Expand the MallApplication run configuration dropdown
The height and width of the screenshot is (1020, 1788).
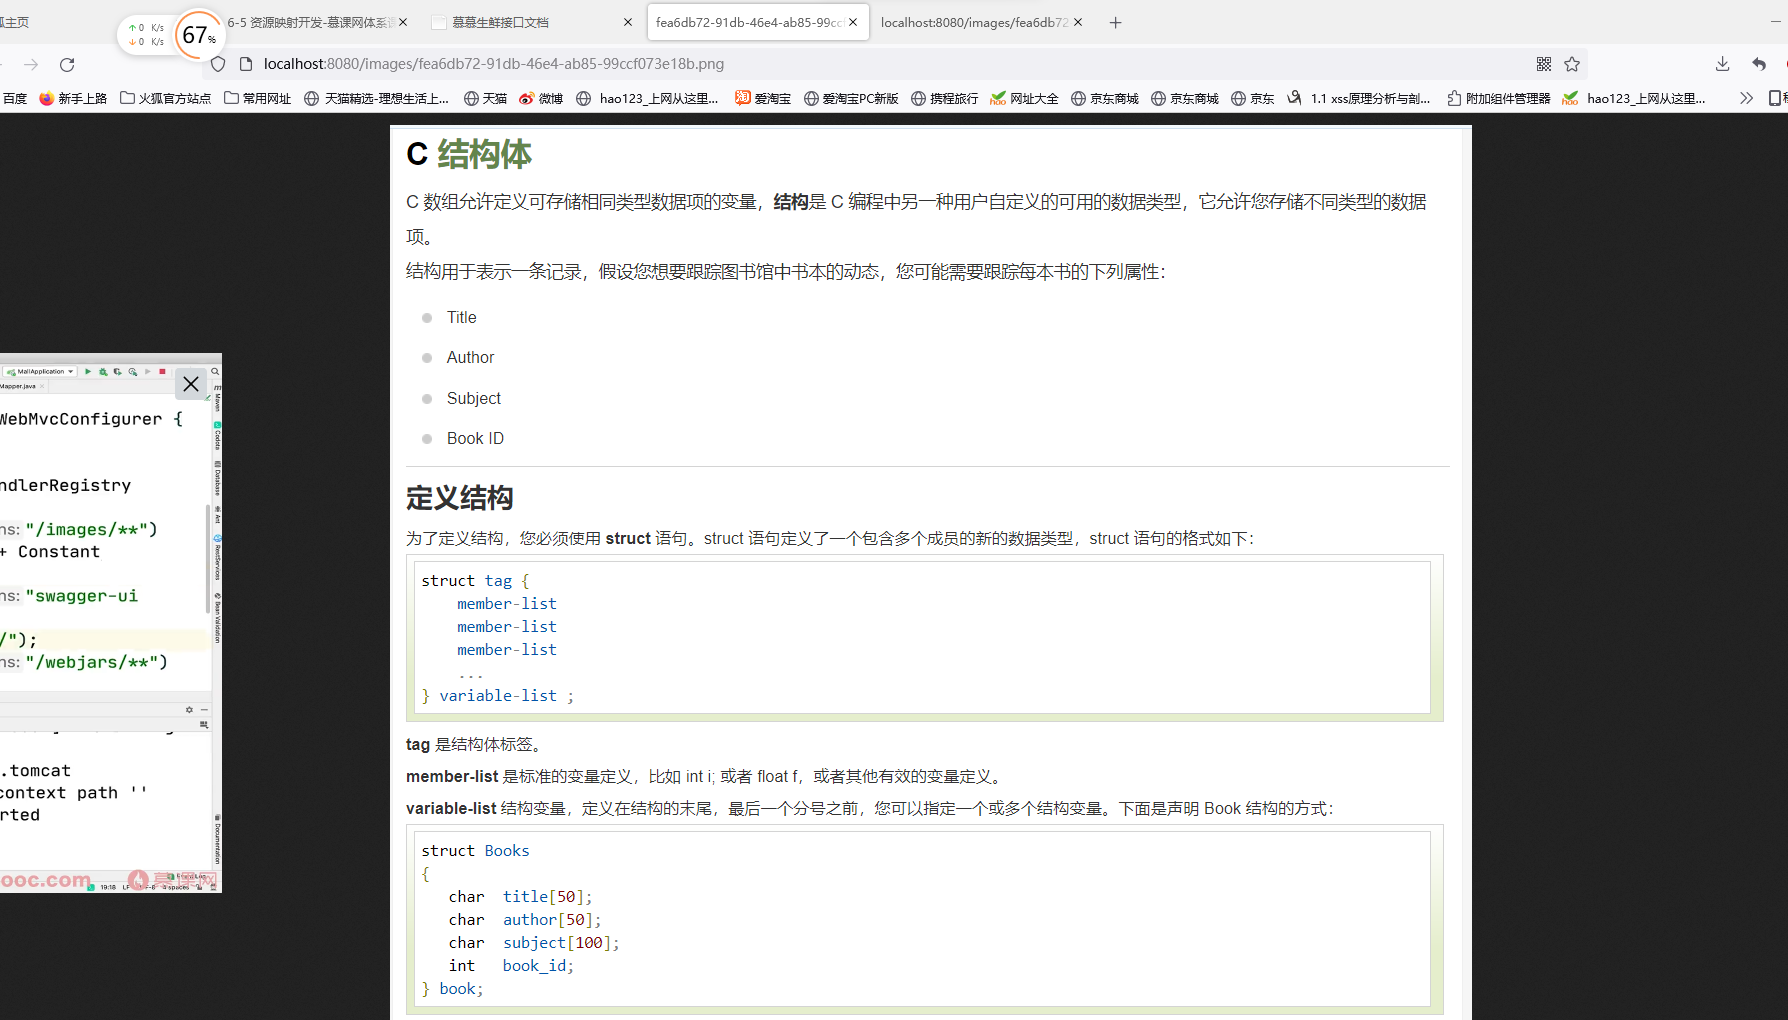click(40, 371)
